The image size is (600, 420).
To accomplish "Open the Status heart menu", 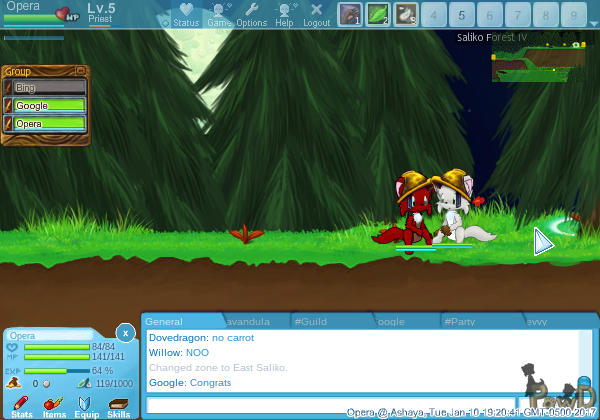I will (186, 15).
